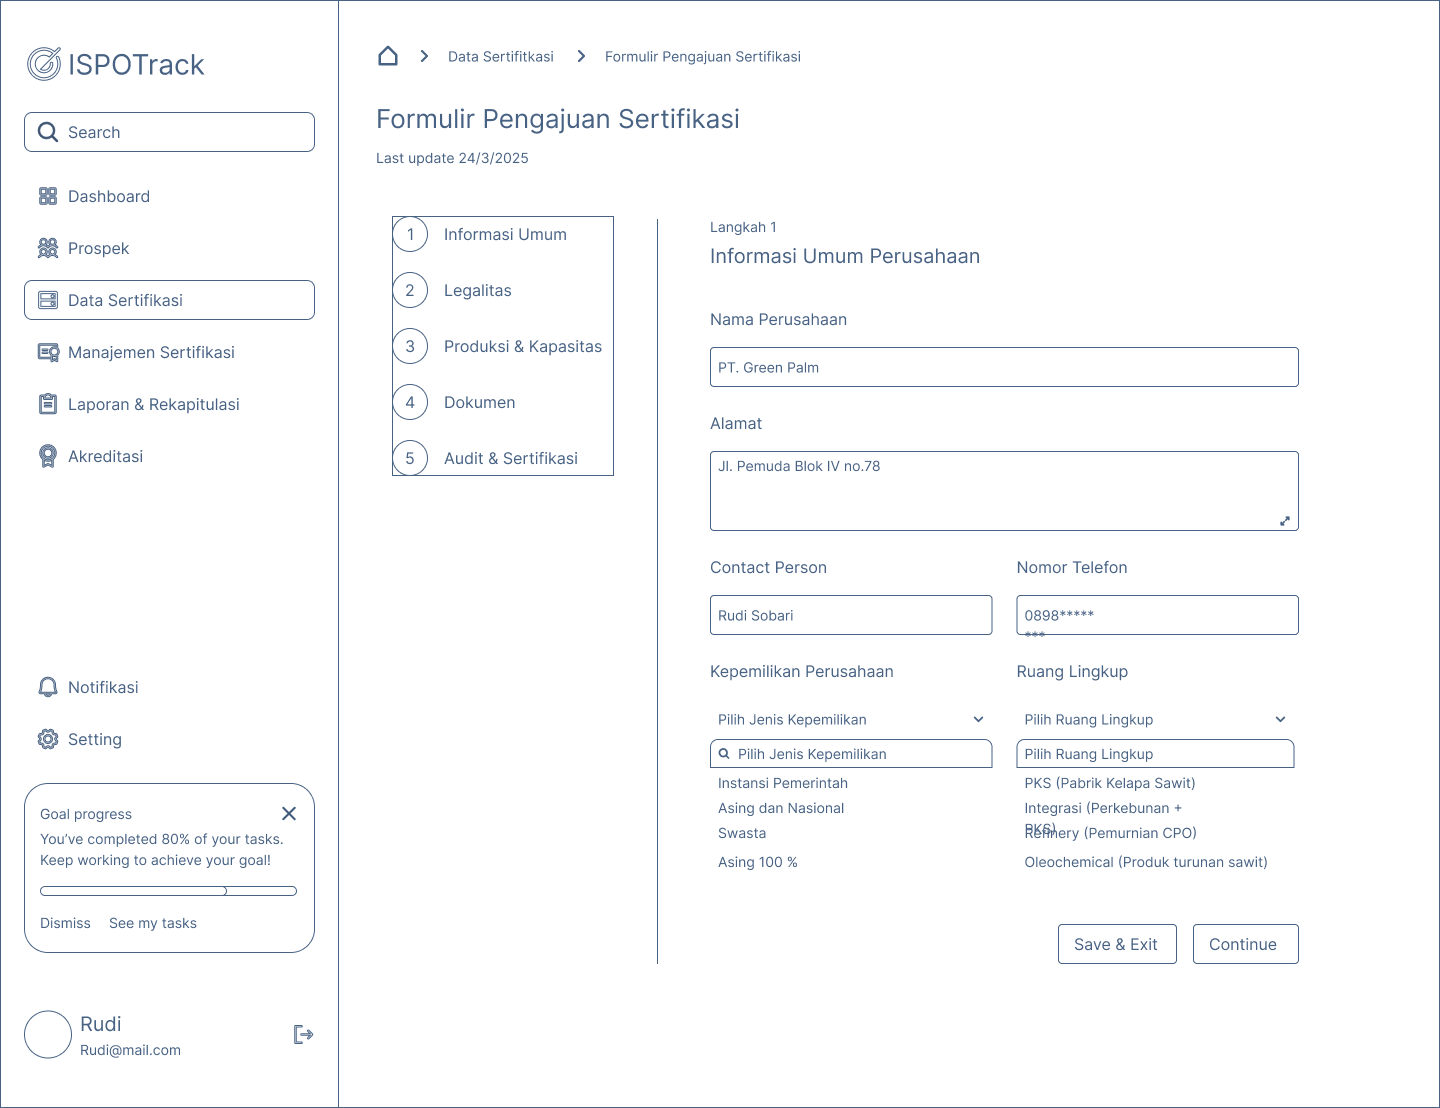This screenshot has height=1108, width=1440.
Task: Click the home icon in breadcrumb
Action: (388, 56)
